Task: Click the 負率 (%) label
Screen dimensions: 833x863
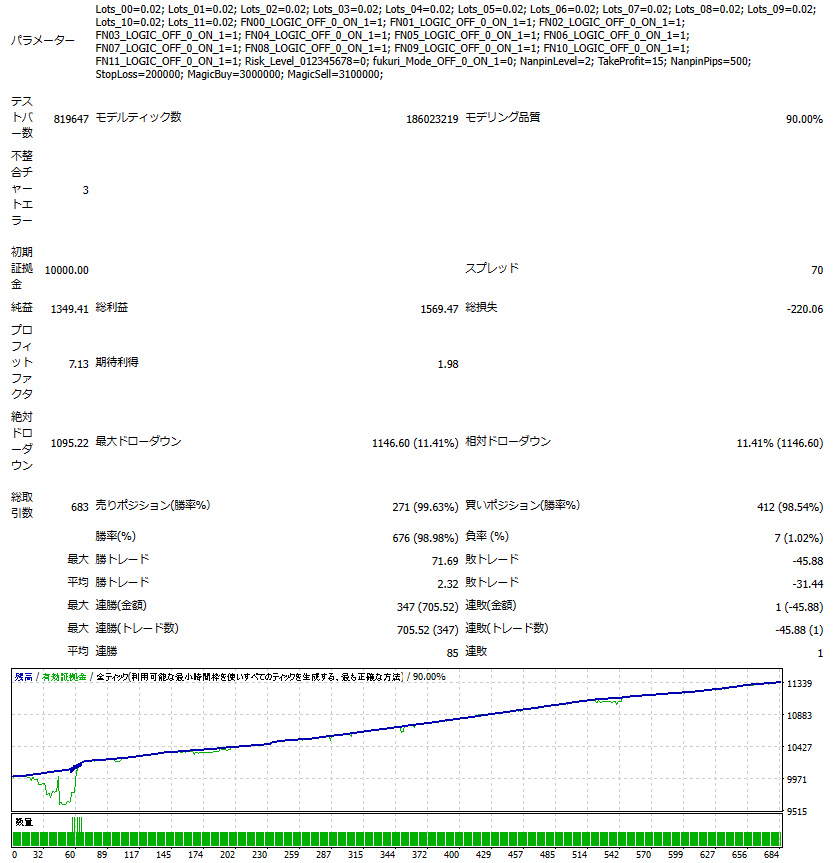Action: pos(487,536)
